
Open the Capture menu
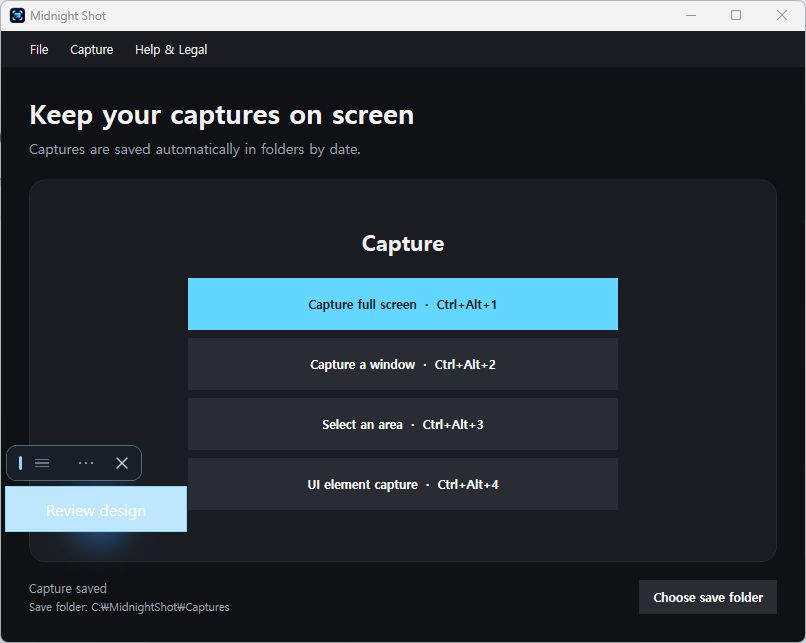point(91,49)
